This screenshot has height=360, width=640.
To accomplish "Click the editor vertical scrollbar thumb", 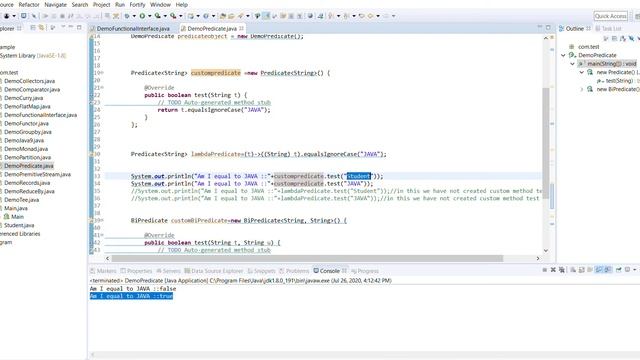I will tap(546, 143).
